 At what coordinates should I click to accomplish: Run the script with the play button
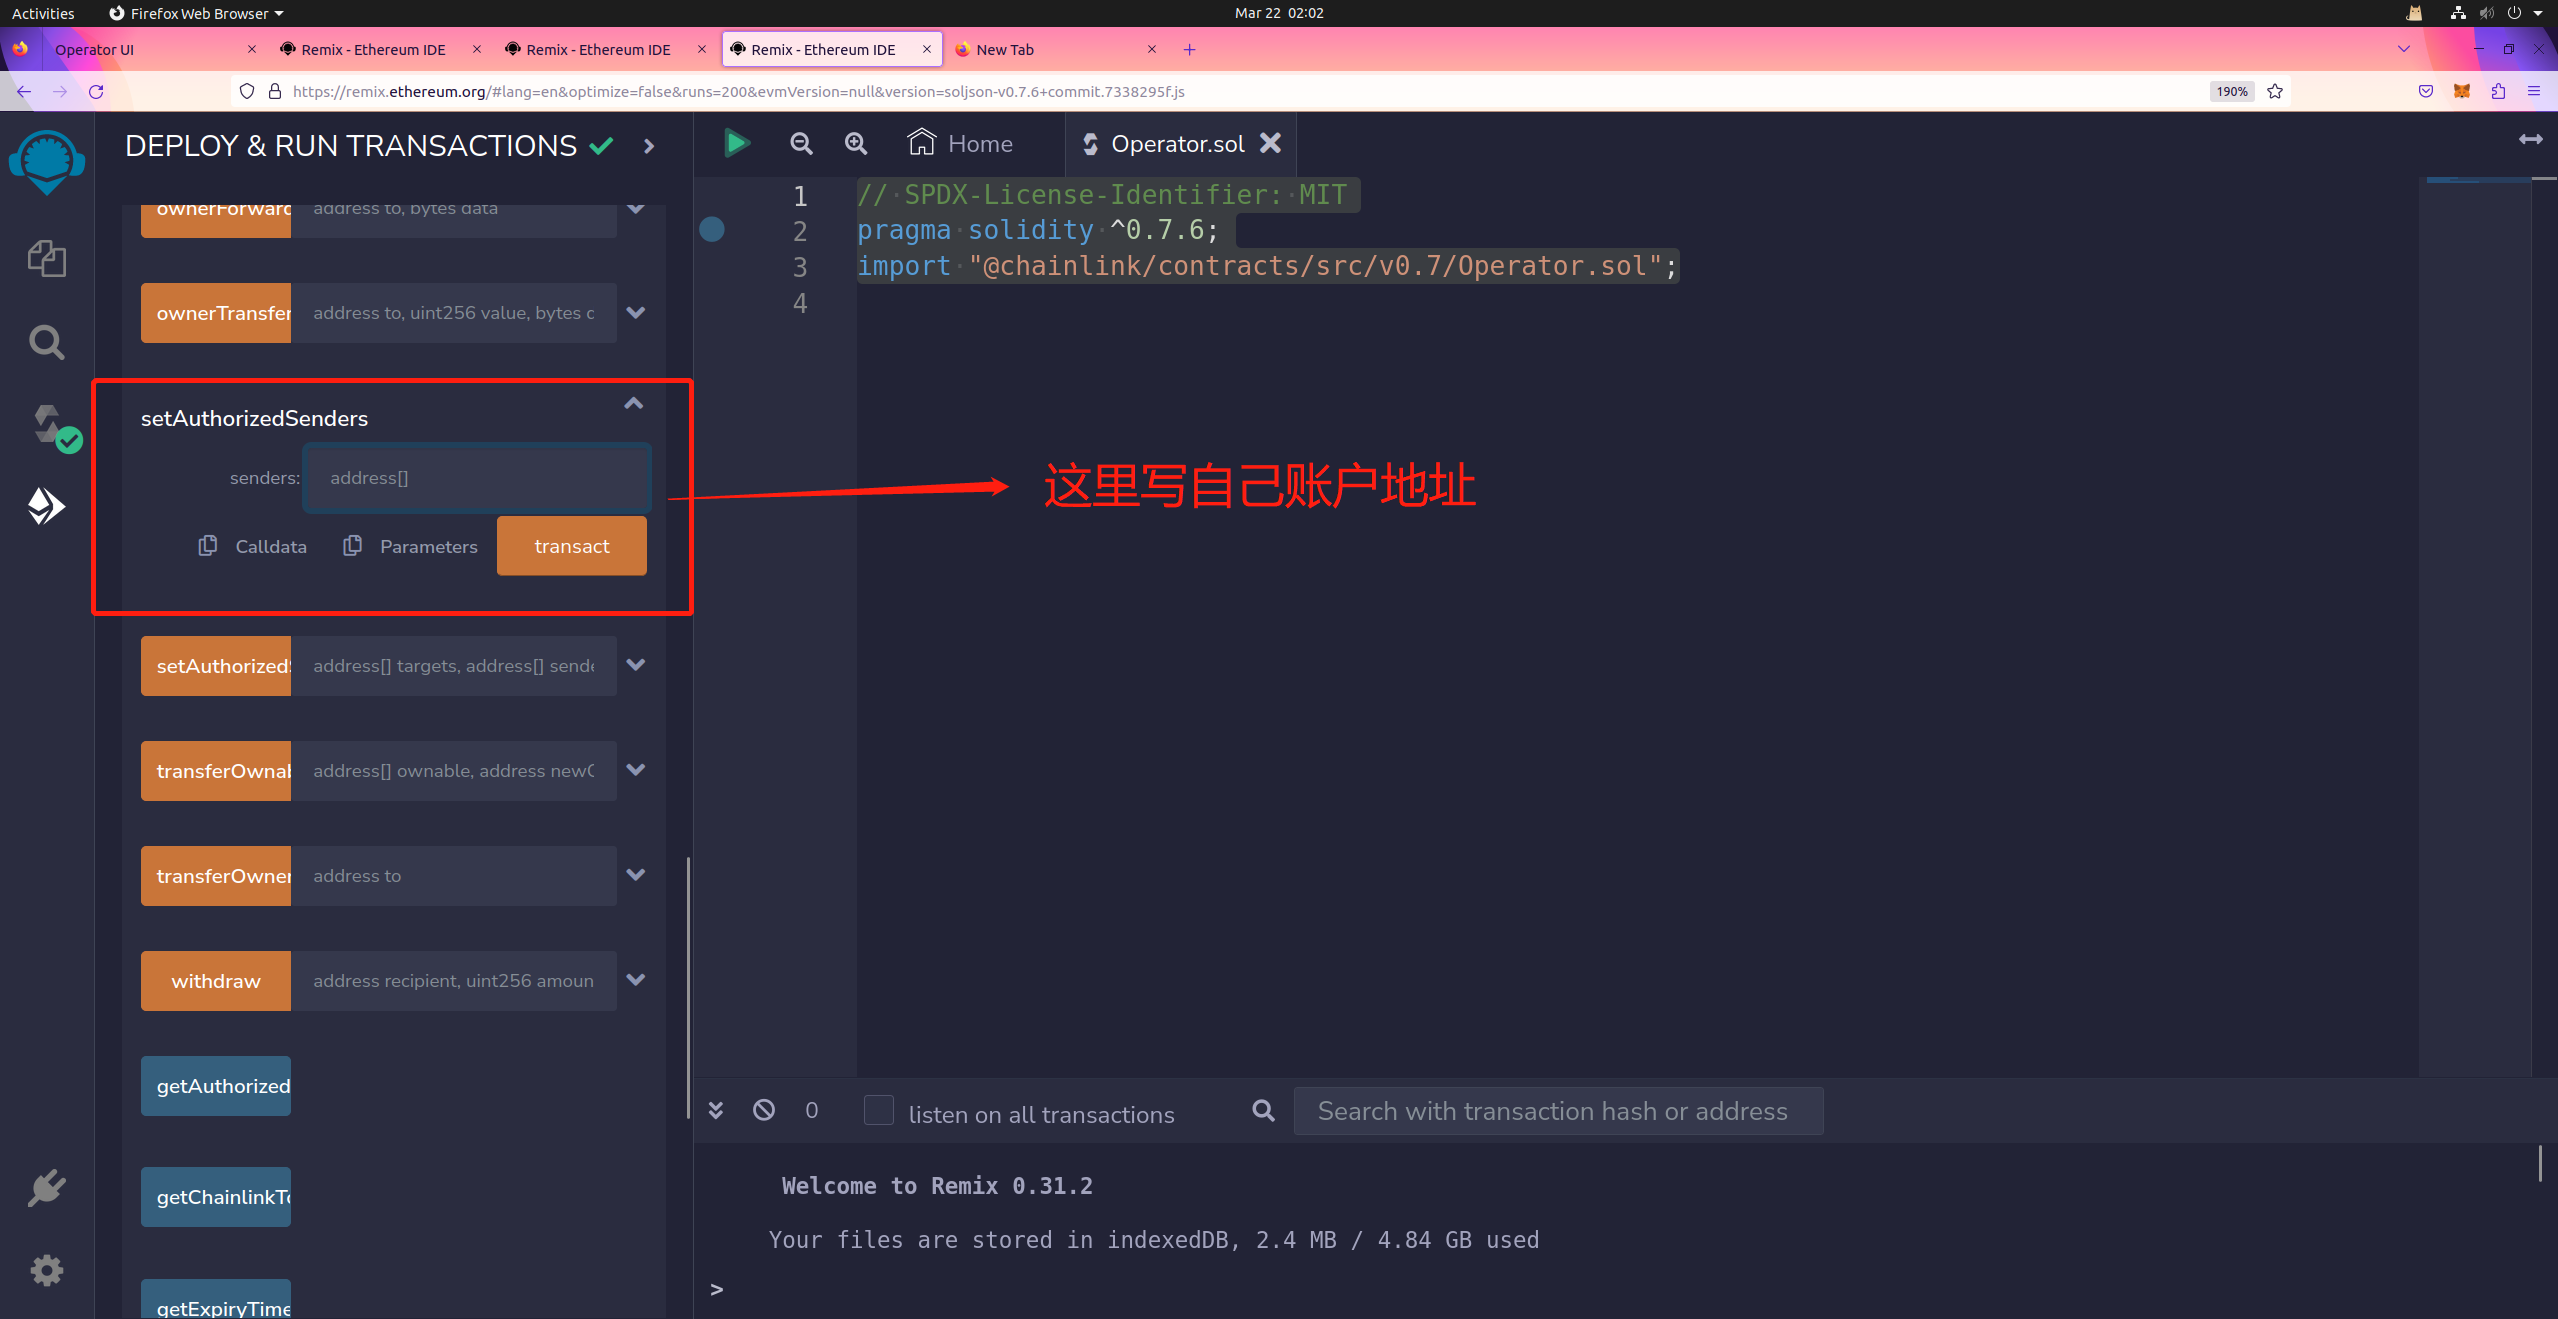(736, 143)
